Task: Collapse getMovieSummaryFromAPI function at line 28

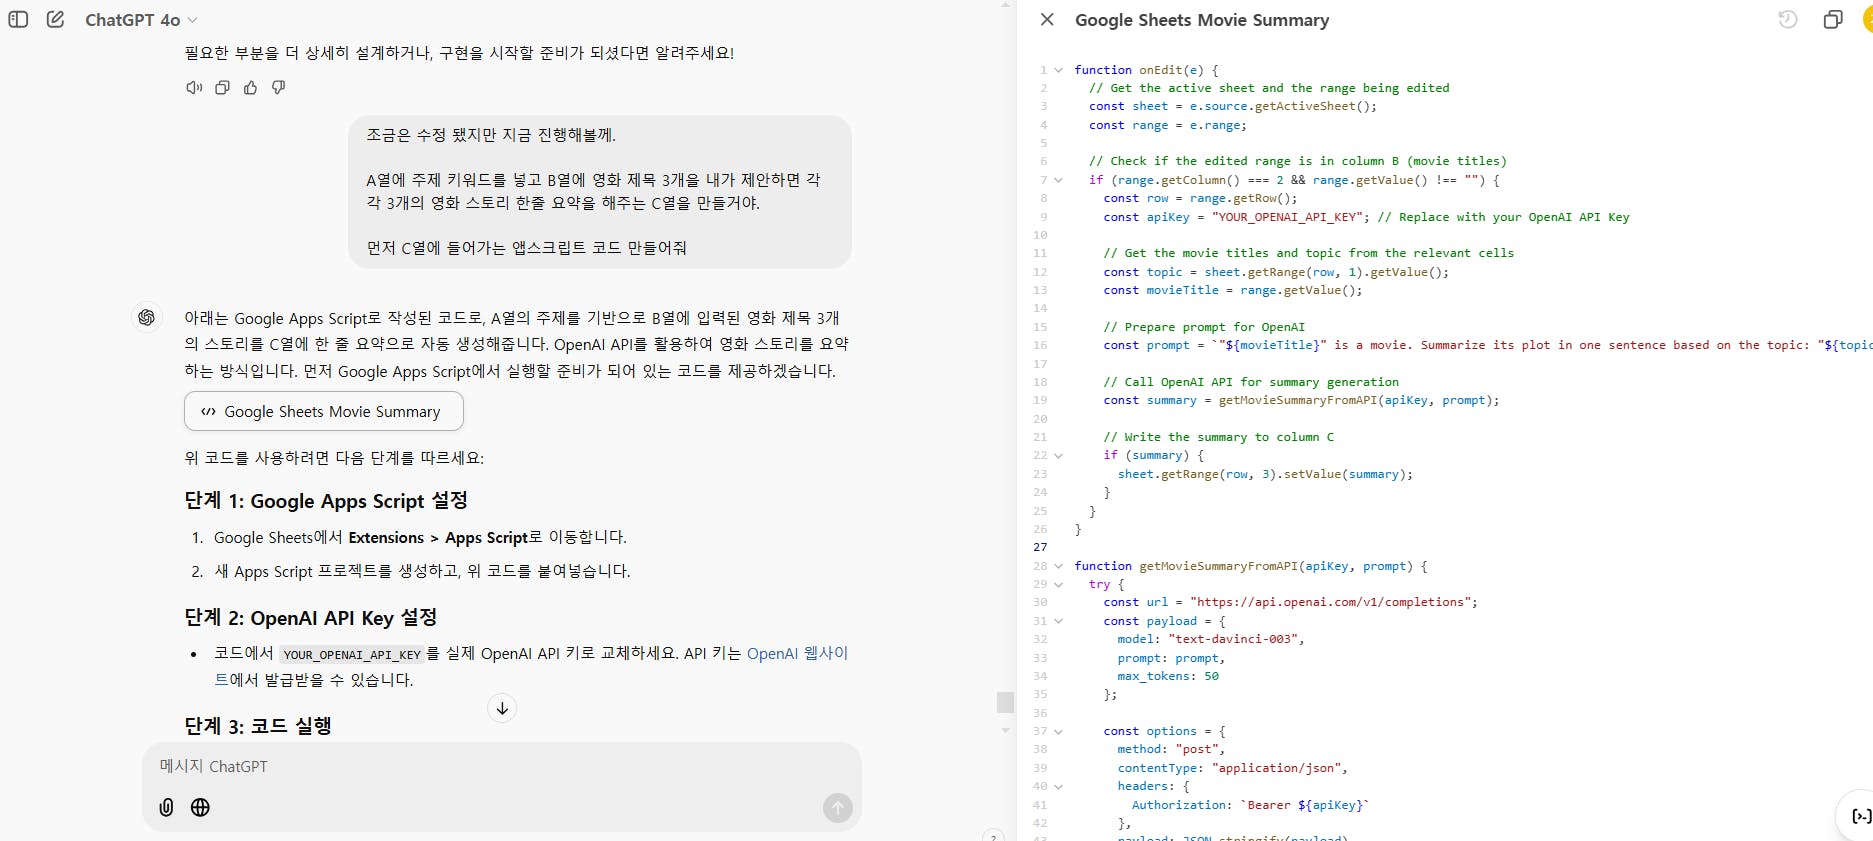Action: [1058, 566]
